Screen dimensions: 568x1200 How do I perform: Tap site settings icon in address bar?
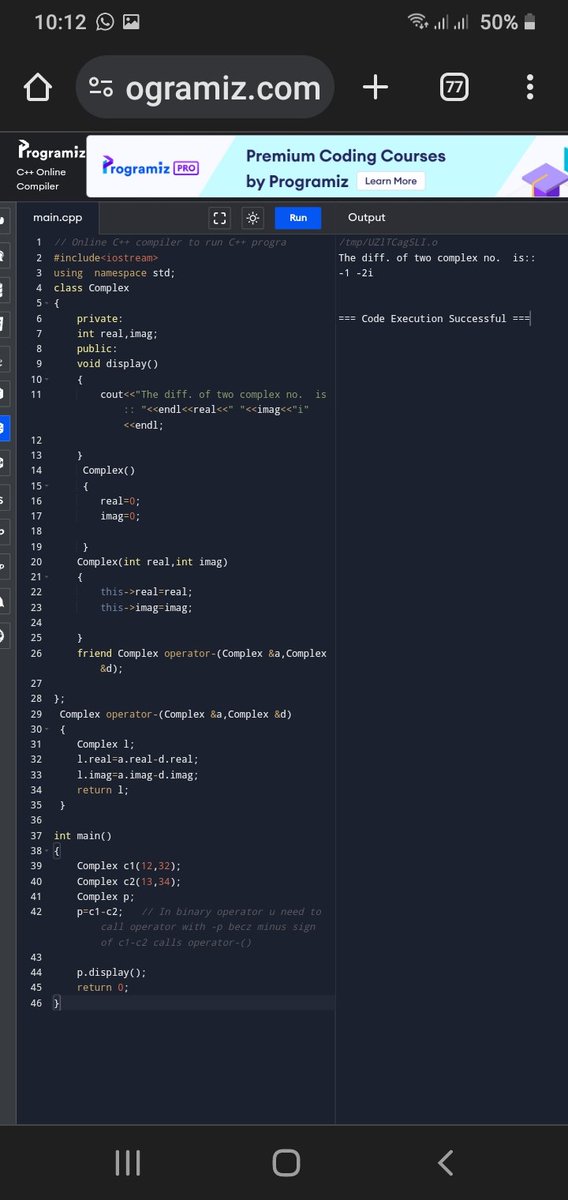101,88
